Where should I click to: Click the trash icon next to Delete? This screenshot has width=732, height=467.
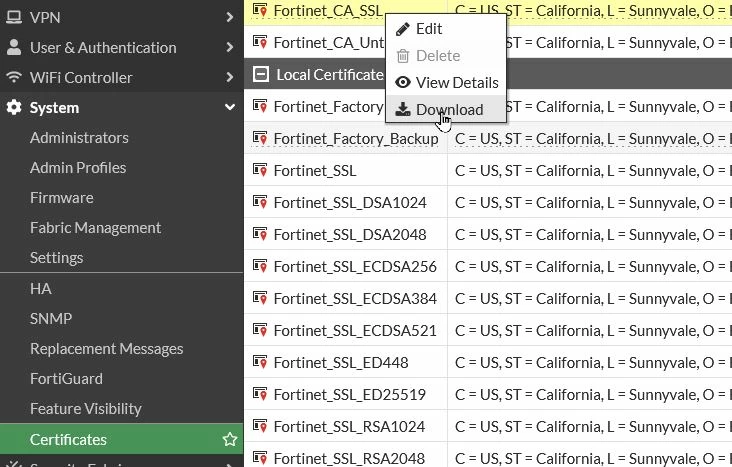pyautogui.click(x=402, y=56)
